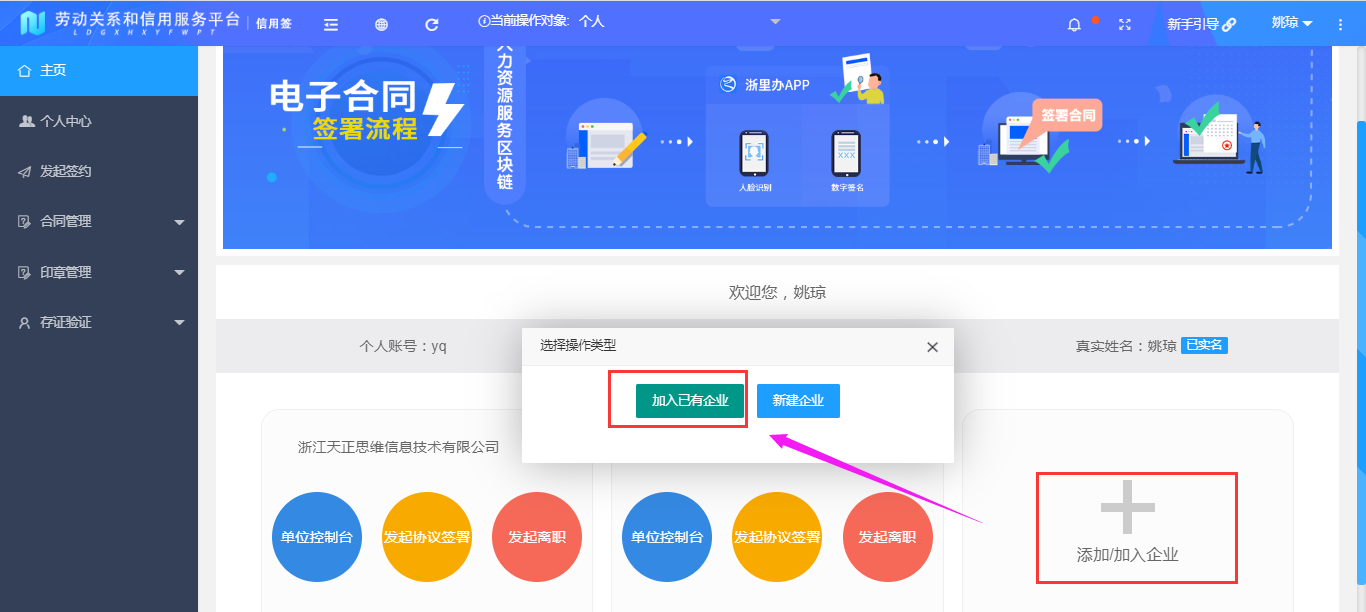This screenshot has height=612, width=1366.
Task: Click the home icon next to 主页
Action: [25, 71]
